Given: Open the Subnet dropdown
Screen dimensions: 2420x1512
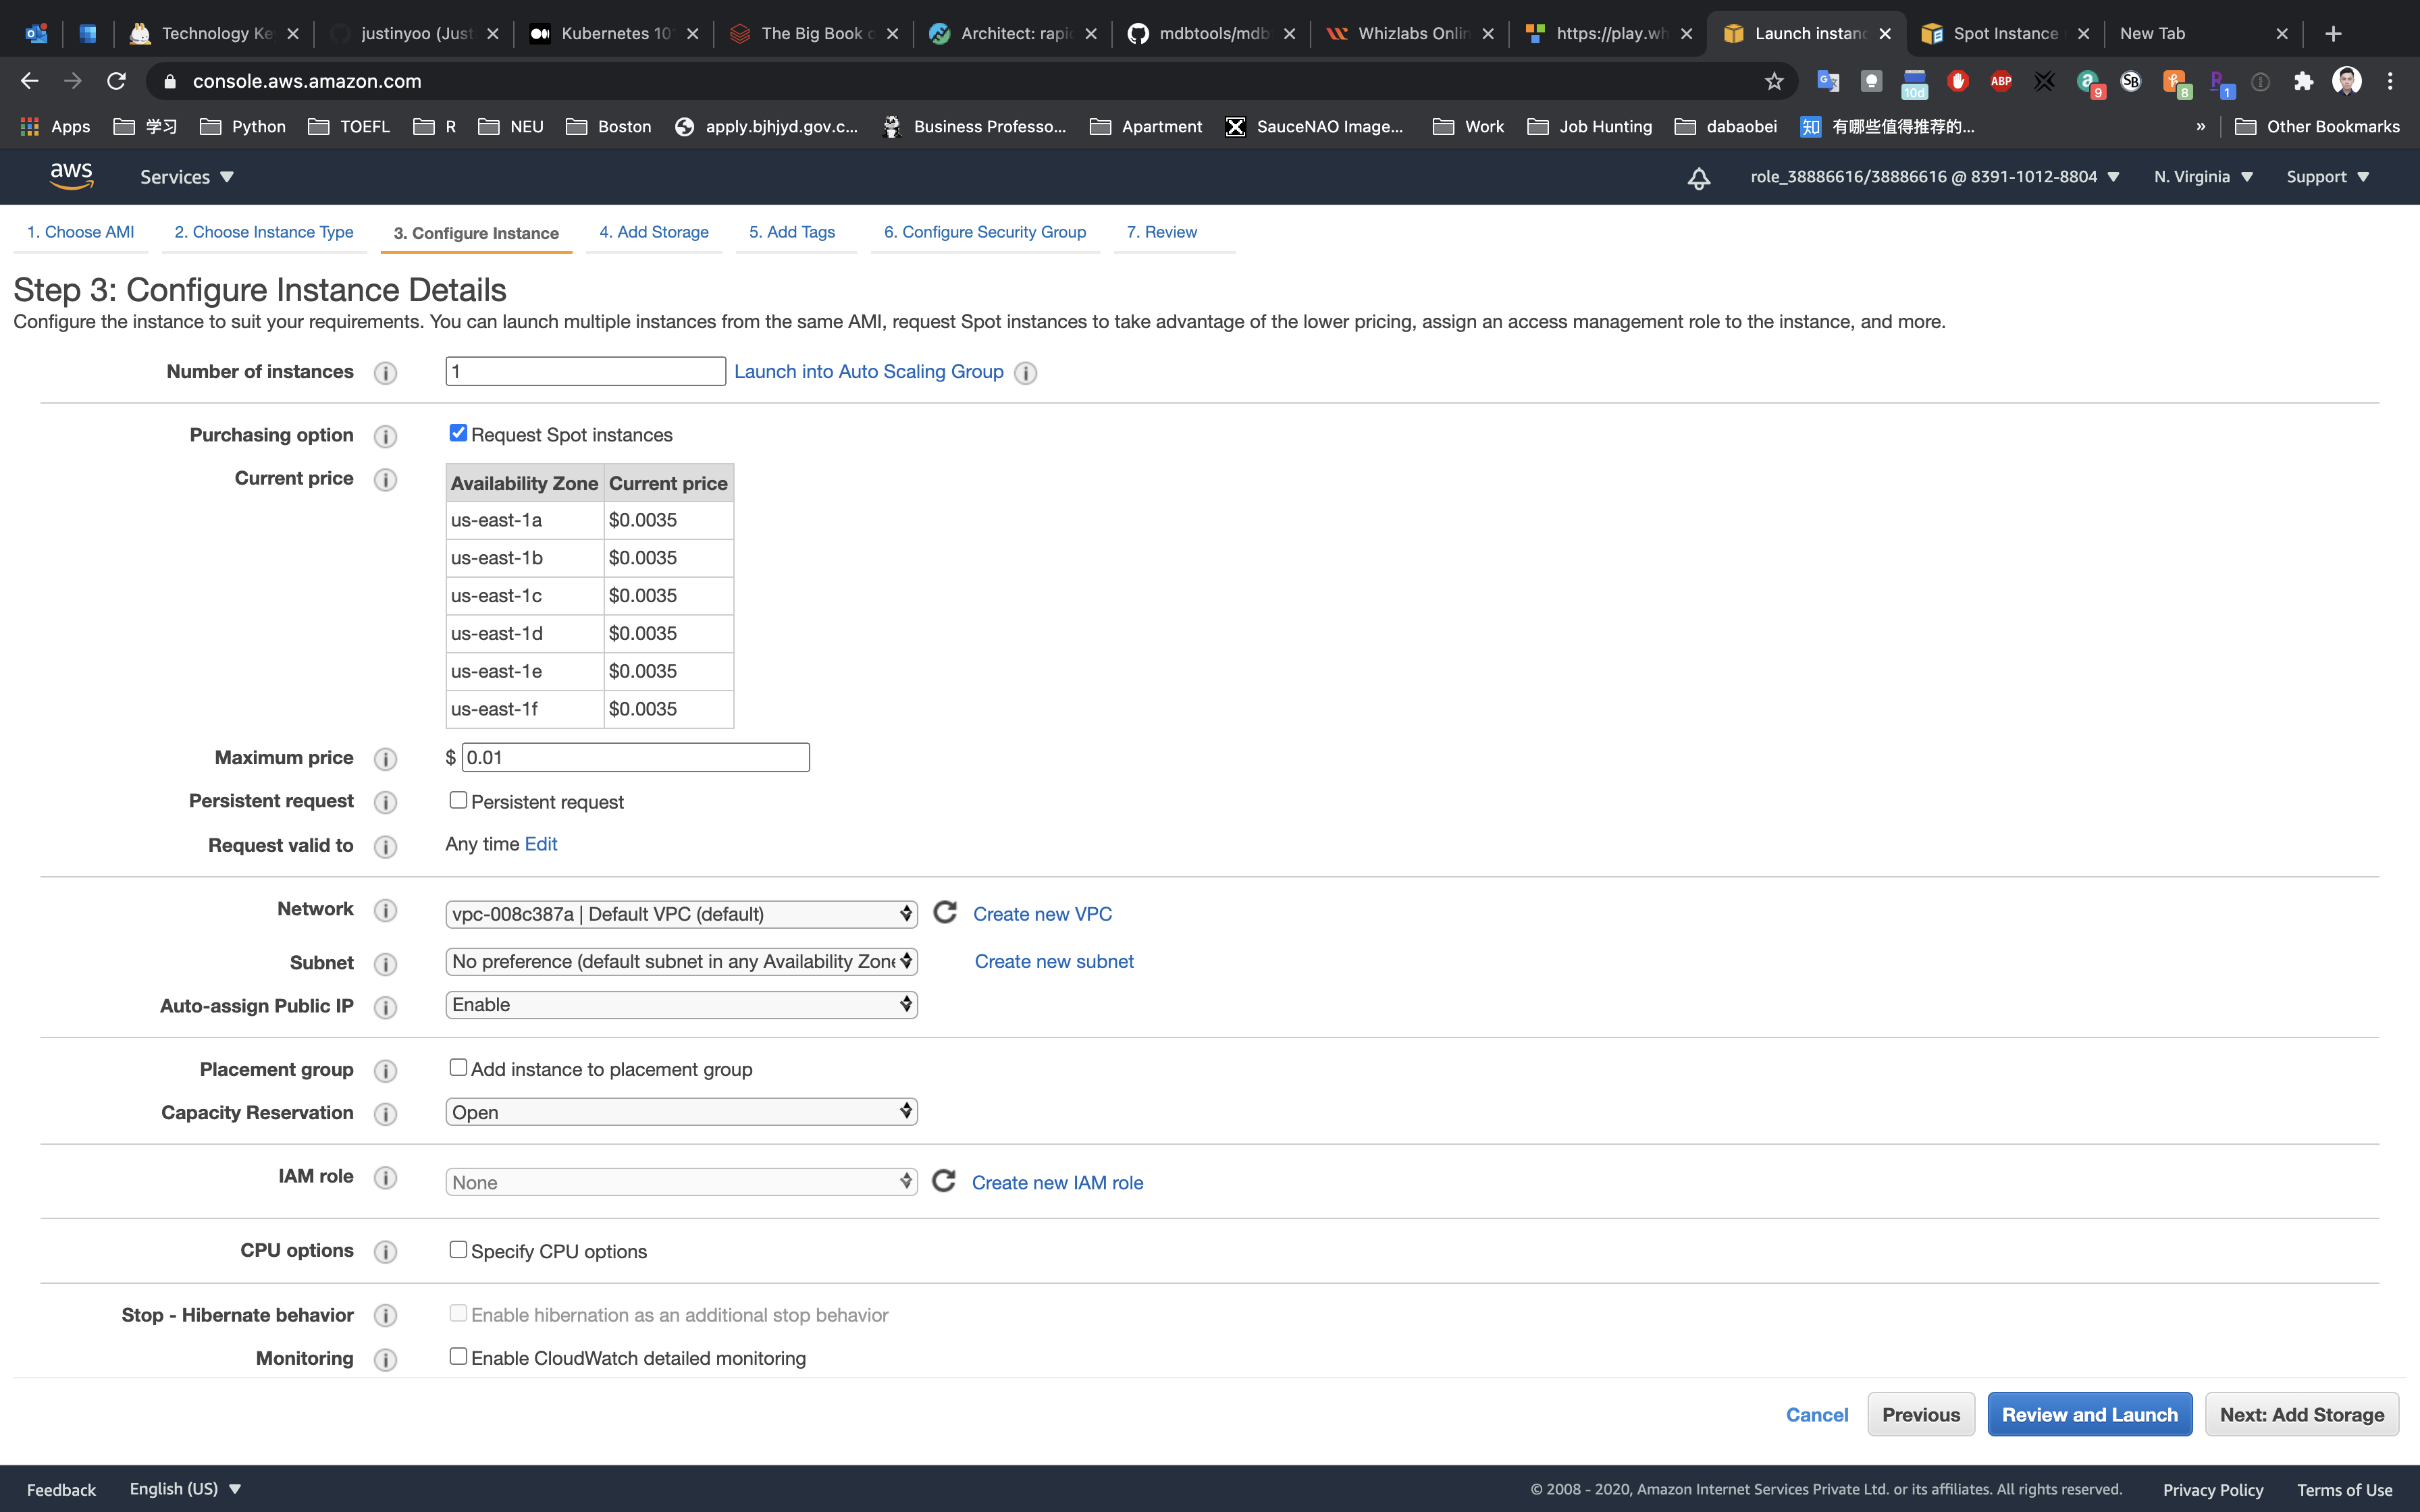Looking at the screenshot, I should [681, 961].
